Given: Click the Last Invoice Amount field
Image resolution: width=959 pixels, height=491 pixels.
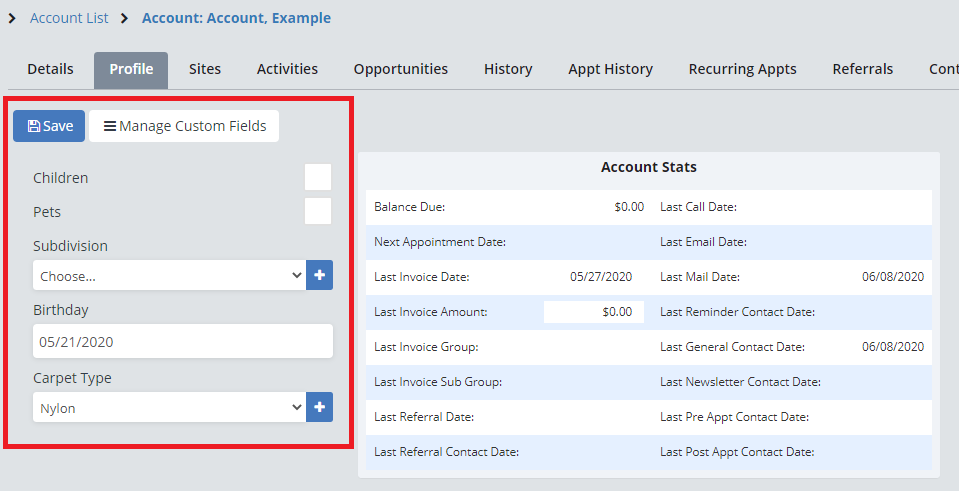Looking at the screenshot, I should point(594,312).
